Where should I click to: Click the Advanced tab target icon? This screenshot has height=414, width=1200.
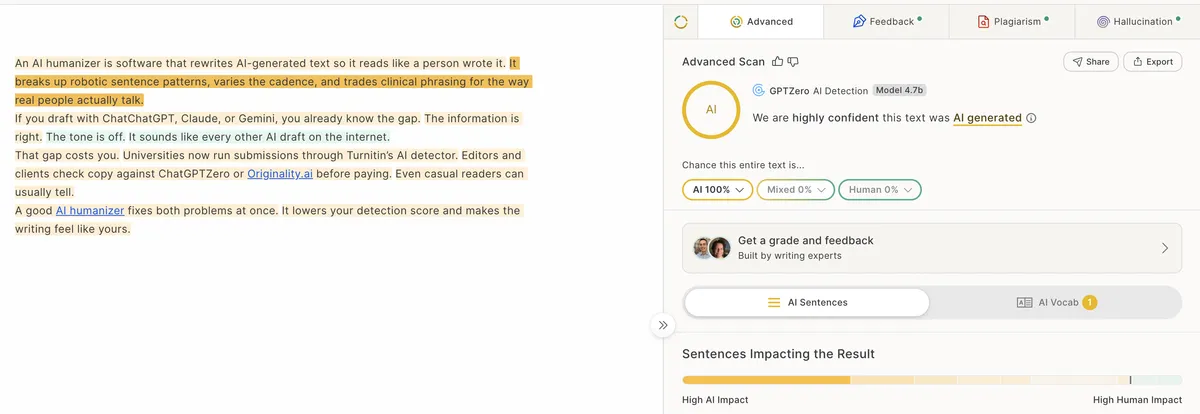click(736, 21)
